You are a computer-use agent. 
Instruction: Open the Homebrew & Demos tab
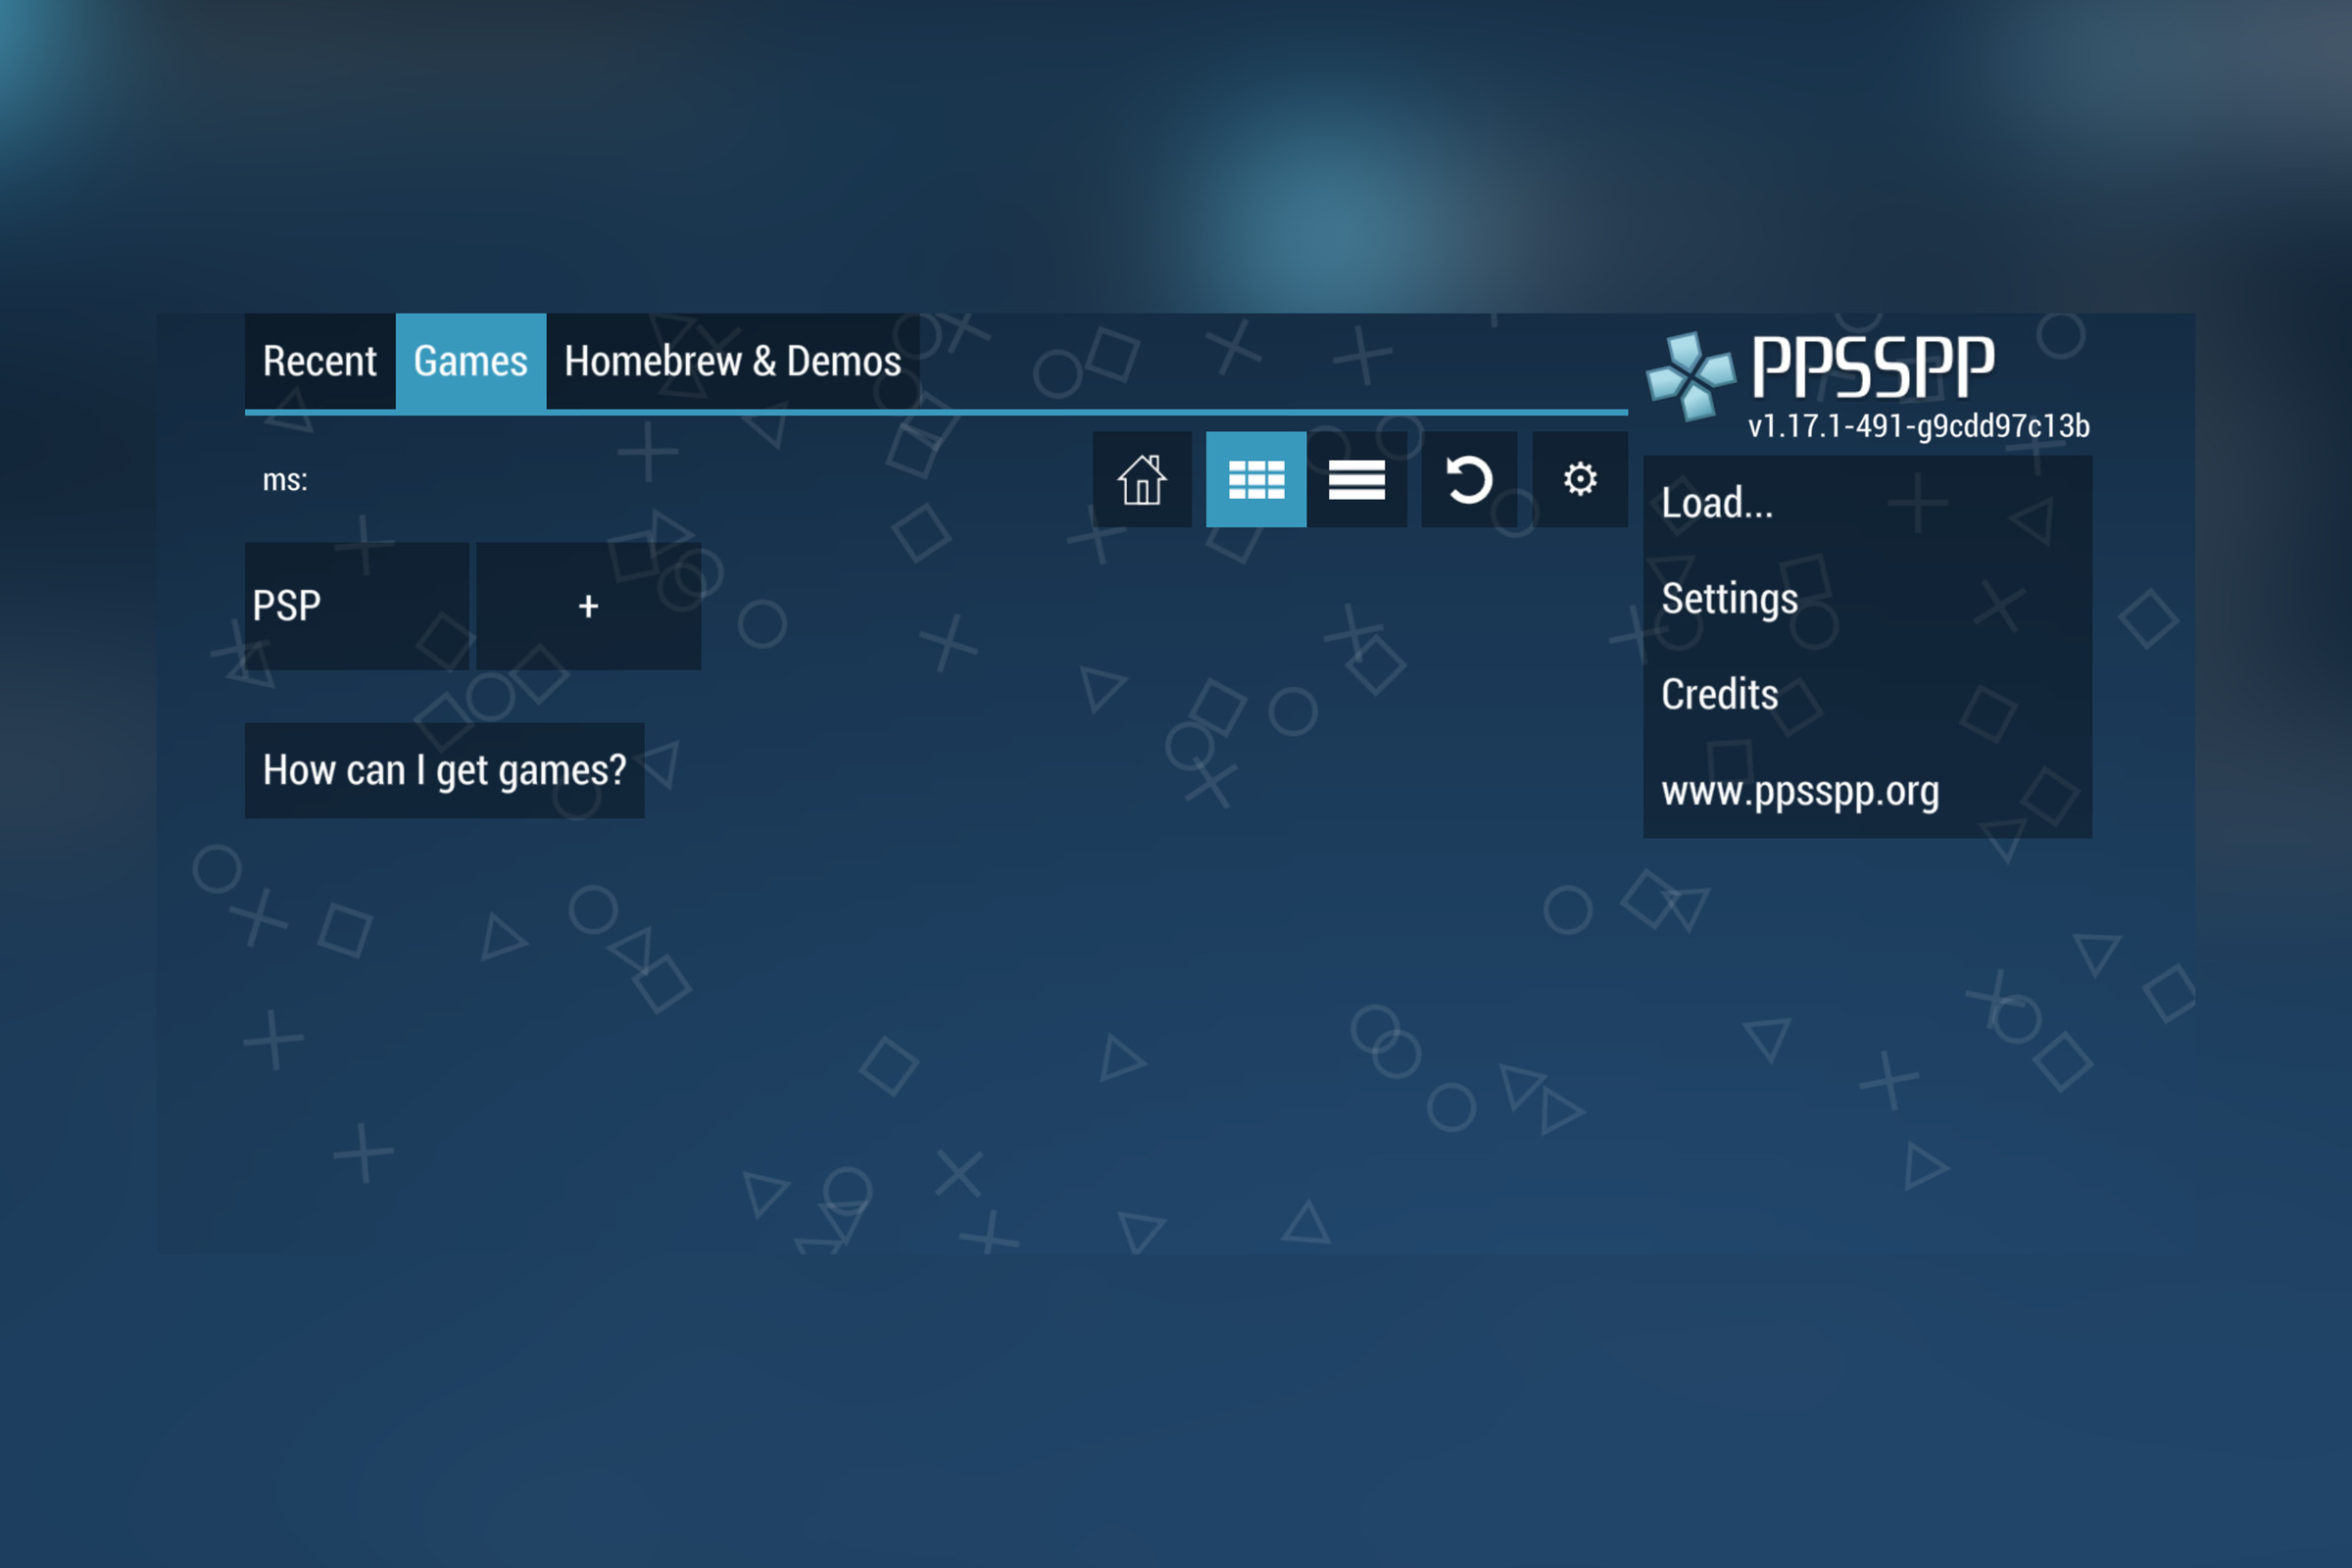point(731,363)
